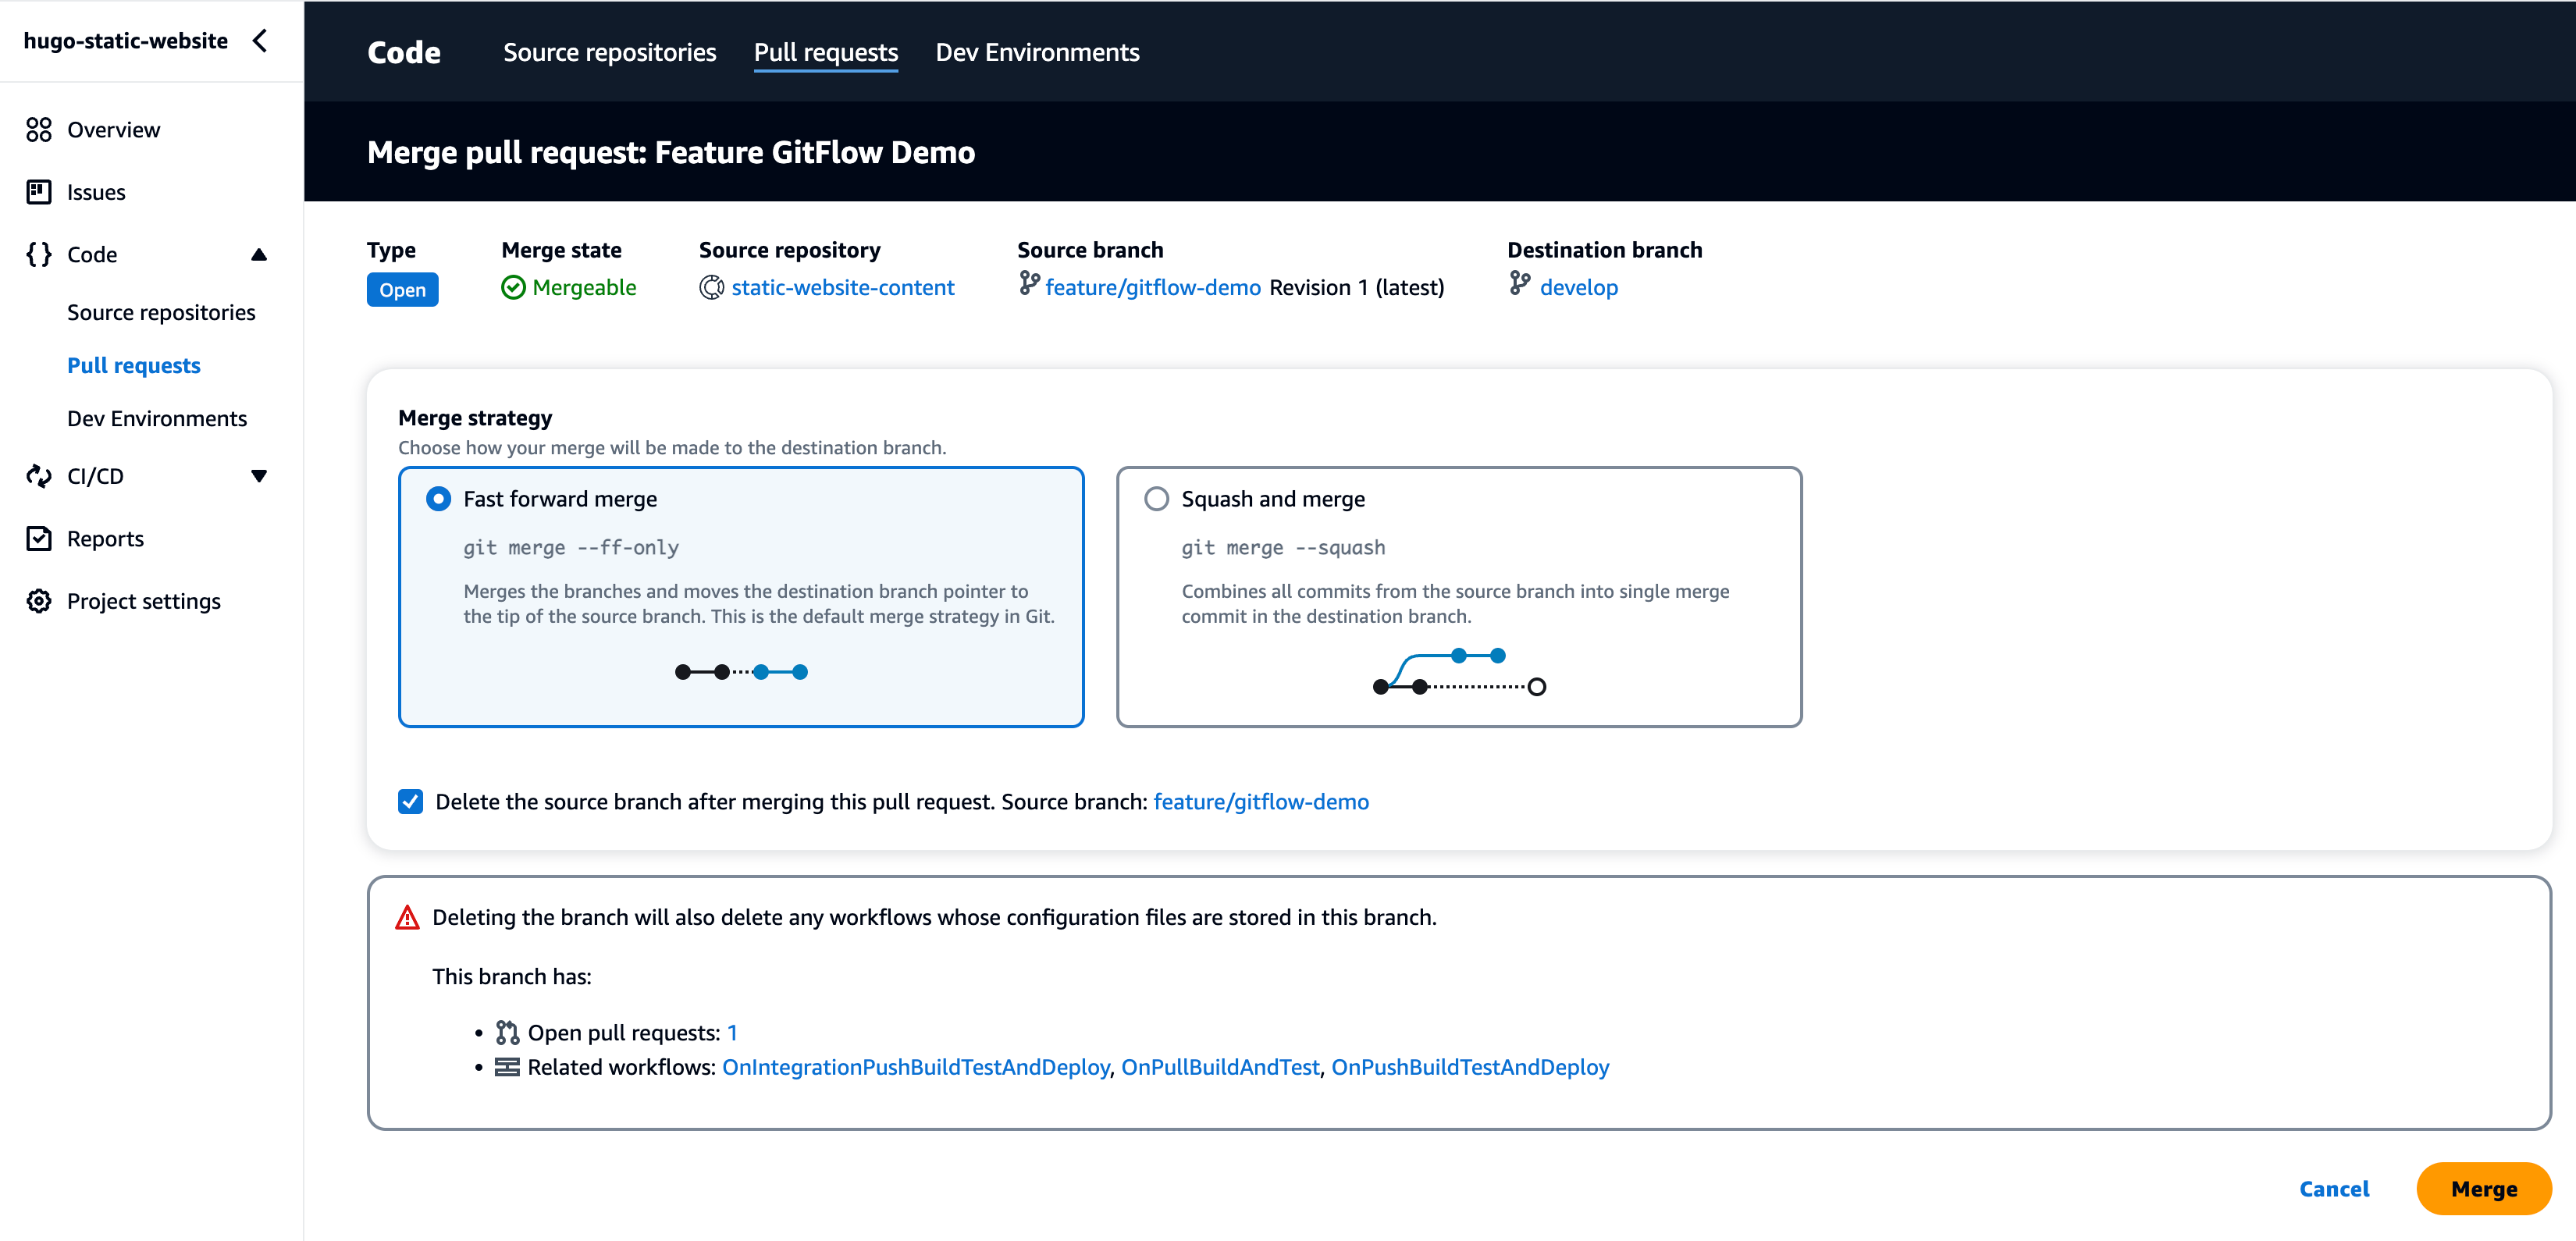Image resolution: width=2576 pixels, height=1241 pixels.
Task: Open the Source repositories tab
Action: coord(609,51)
